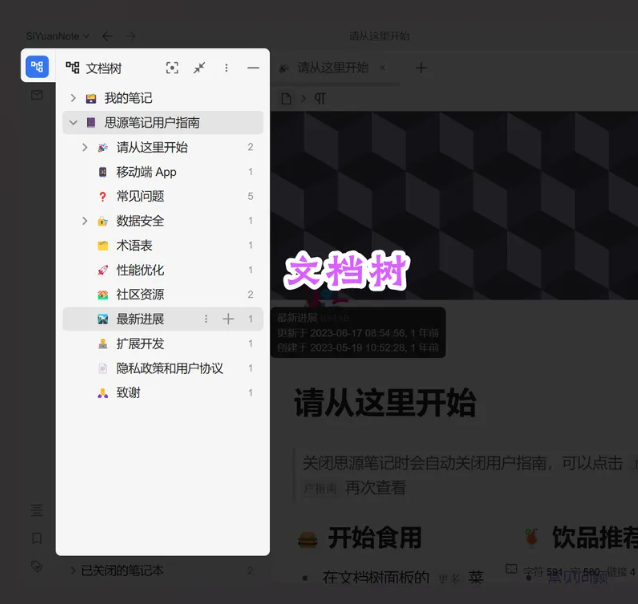The height and width of the screenshot is (604, 638).
Task: Select the 最新进展 document
Action: tap(163, 319)
